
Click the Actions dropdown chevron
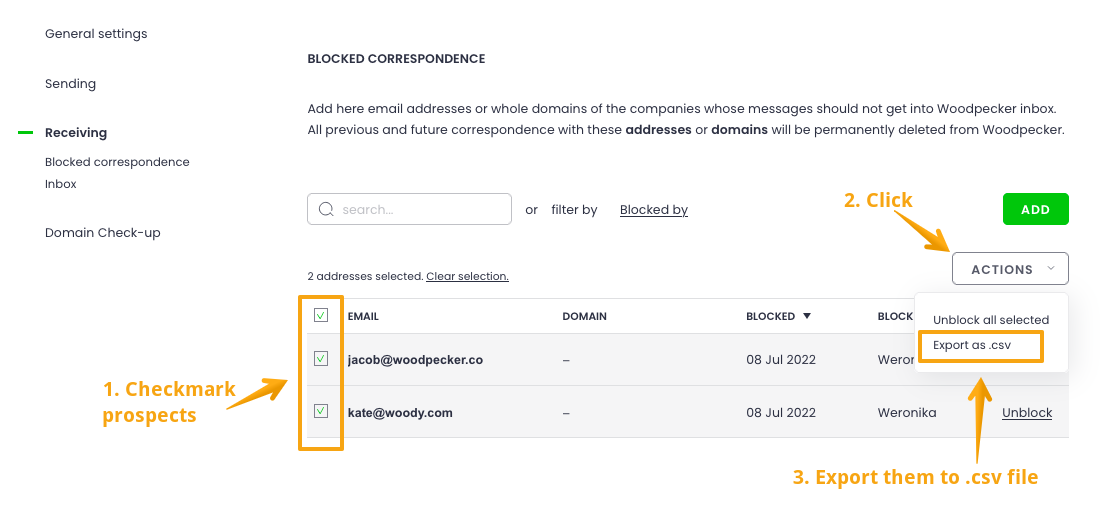[x=1050, y=269]
